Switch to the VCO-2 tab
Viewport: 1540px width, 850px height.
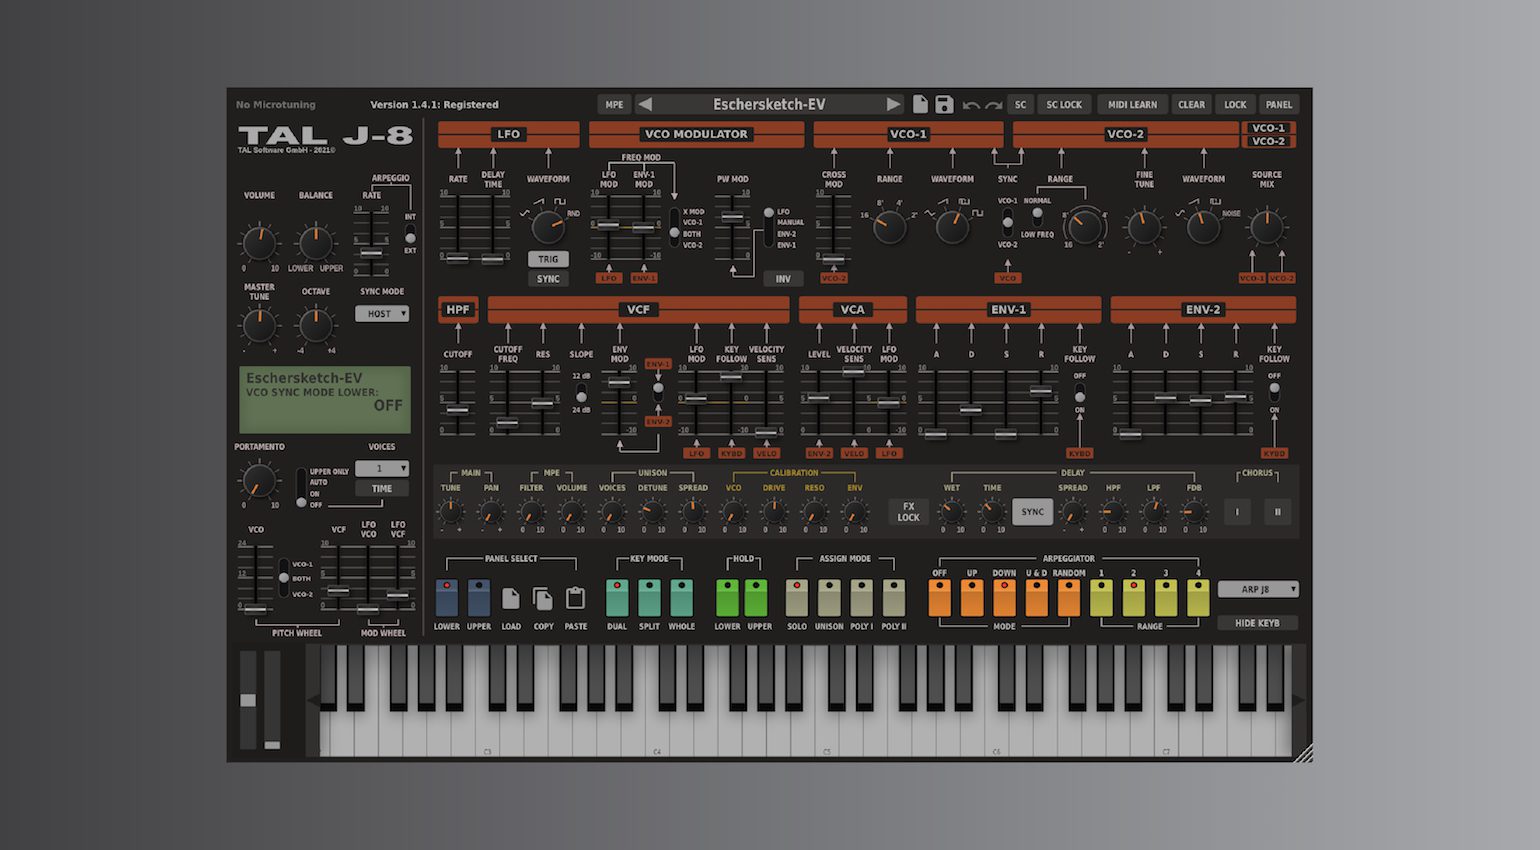pos(1268,141)
